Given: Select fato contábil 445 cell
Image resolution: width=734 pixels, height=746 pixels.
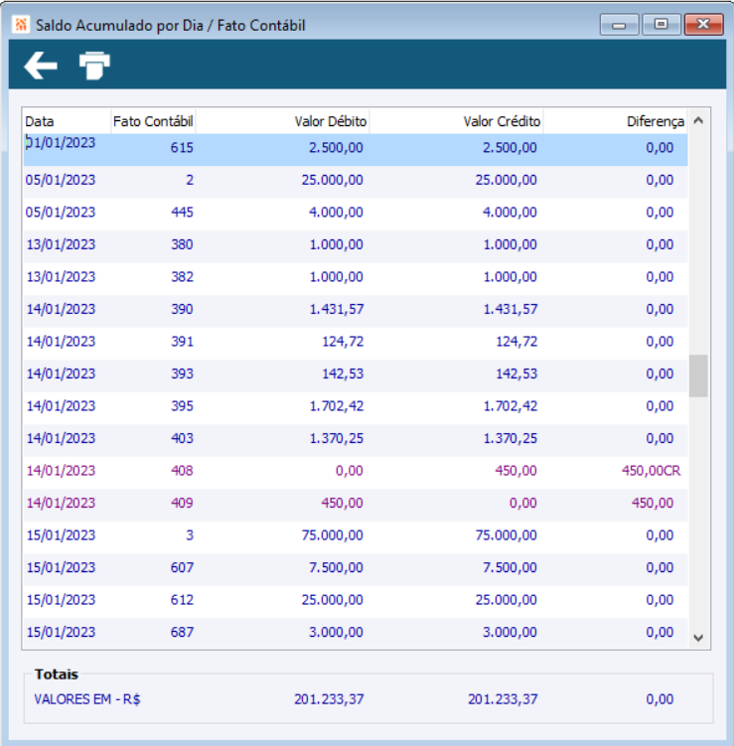Looking at the screenshot, I should (182, 212).
